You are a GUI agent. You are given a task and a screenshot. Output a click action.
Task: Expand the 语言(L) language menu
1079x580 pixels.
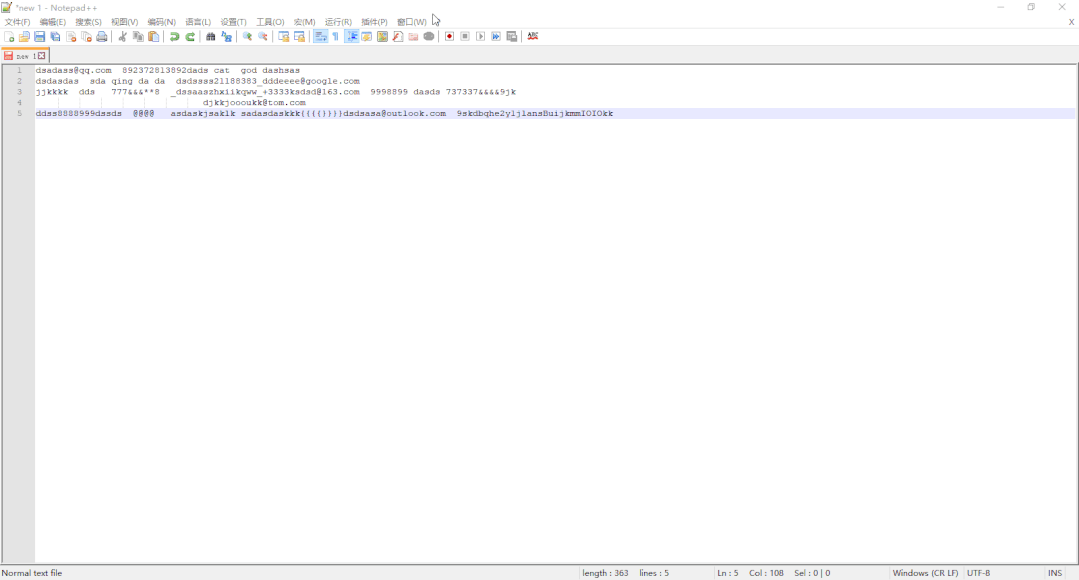[x=198, y=22]
